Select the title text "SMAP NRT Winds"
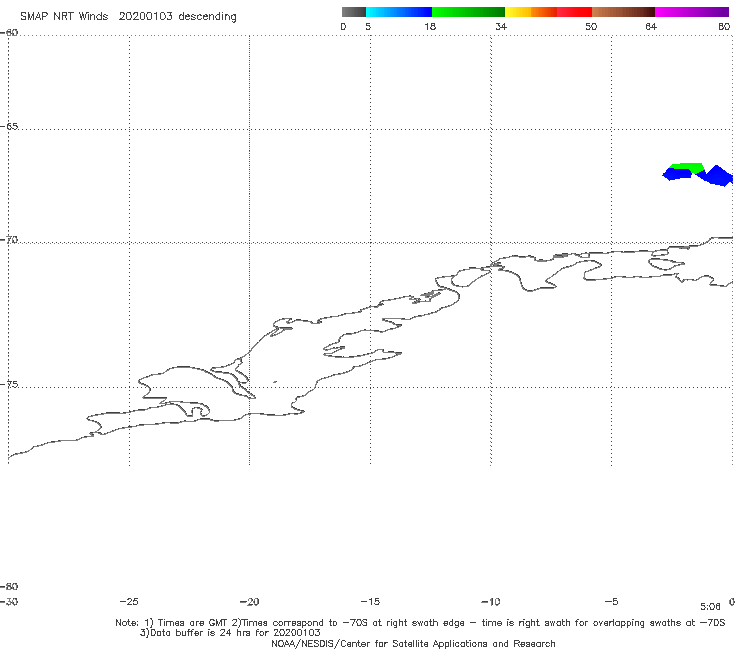740x650 pixels. tap(64, 17)
